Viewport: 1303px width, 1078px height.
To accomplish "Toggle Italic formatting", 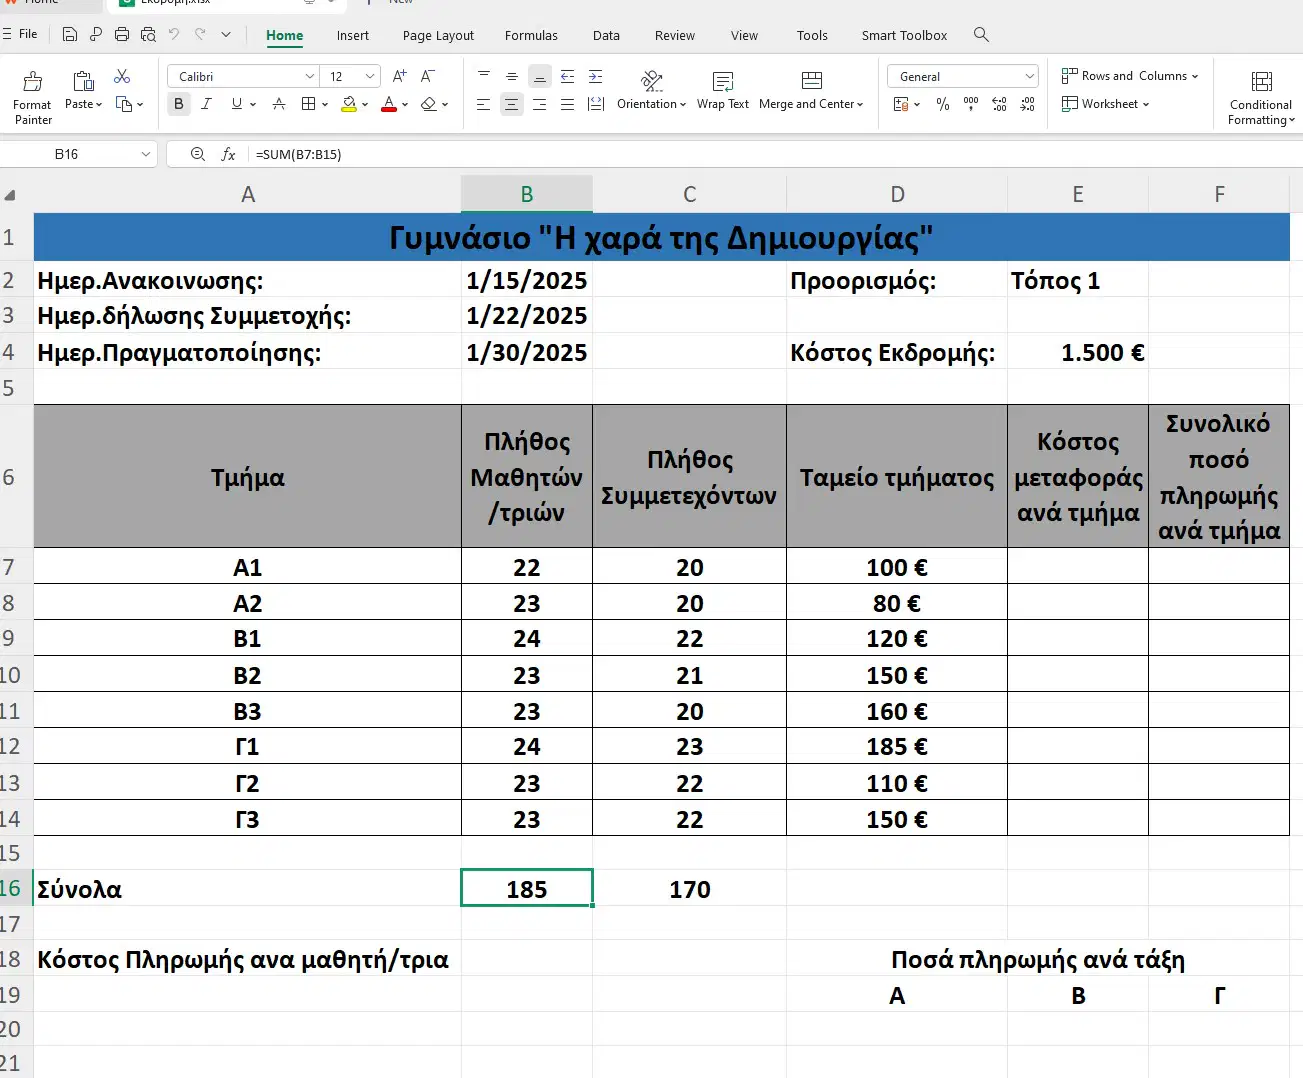I will [x=206, y=104].
